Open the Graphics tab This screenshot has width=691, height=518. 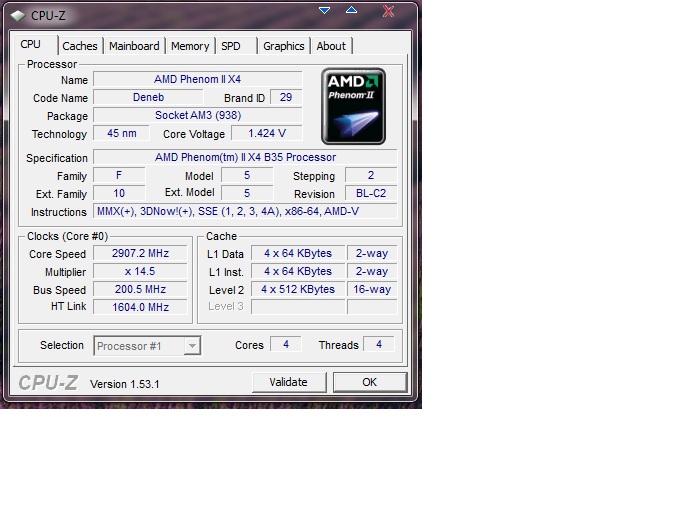pos(284,46)
